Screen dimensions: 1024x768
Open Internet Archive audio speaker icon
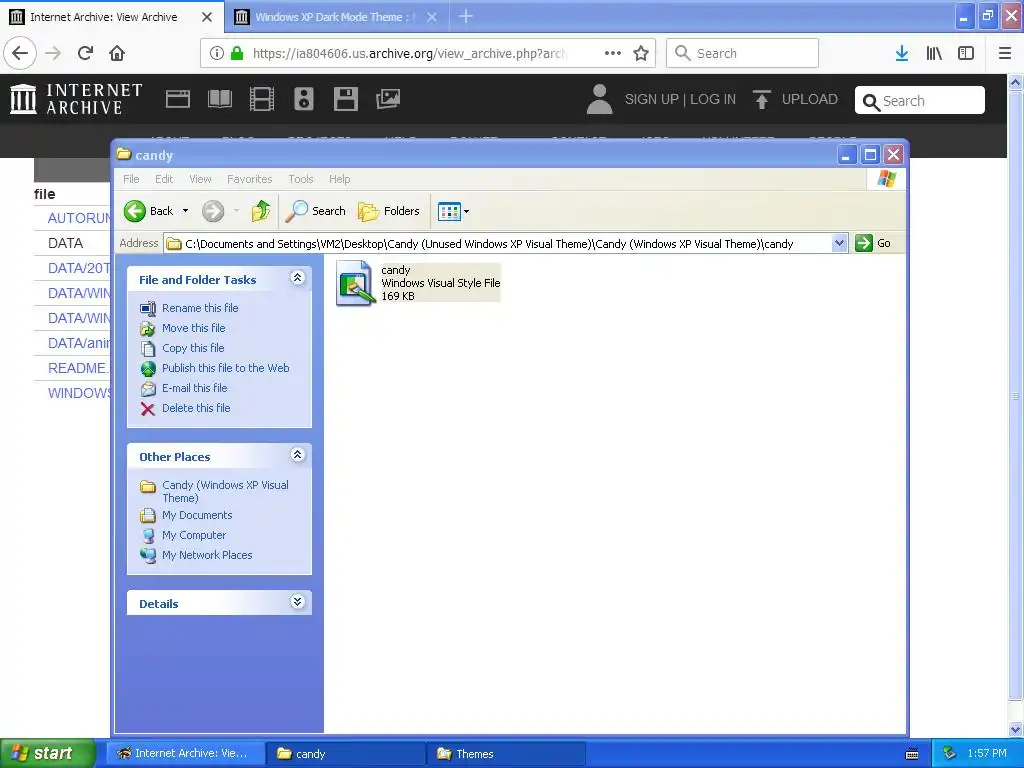tap(304, 99)
